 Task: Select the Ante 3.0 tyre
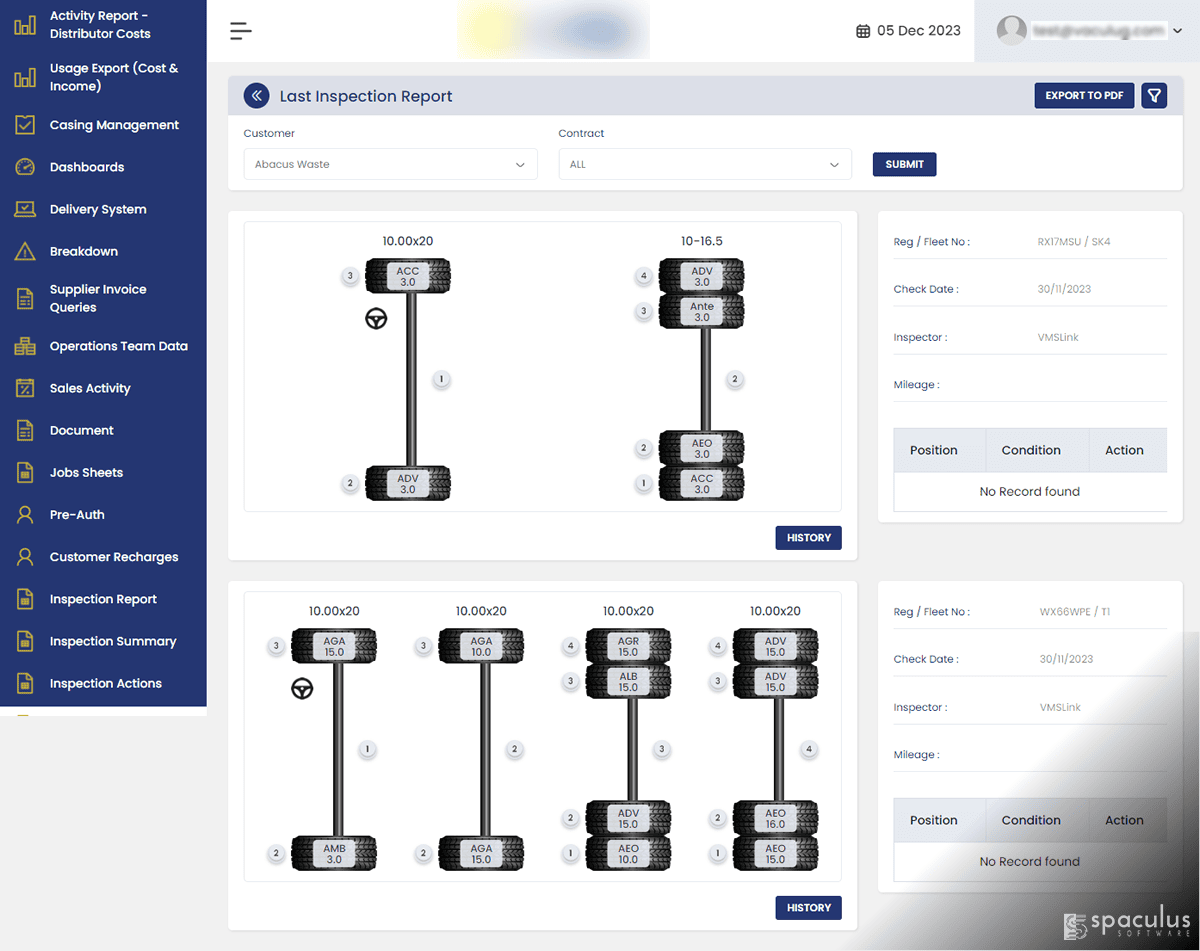pos(702,311)
